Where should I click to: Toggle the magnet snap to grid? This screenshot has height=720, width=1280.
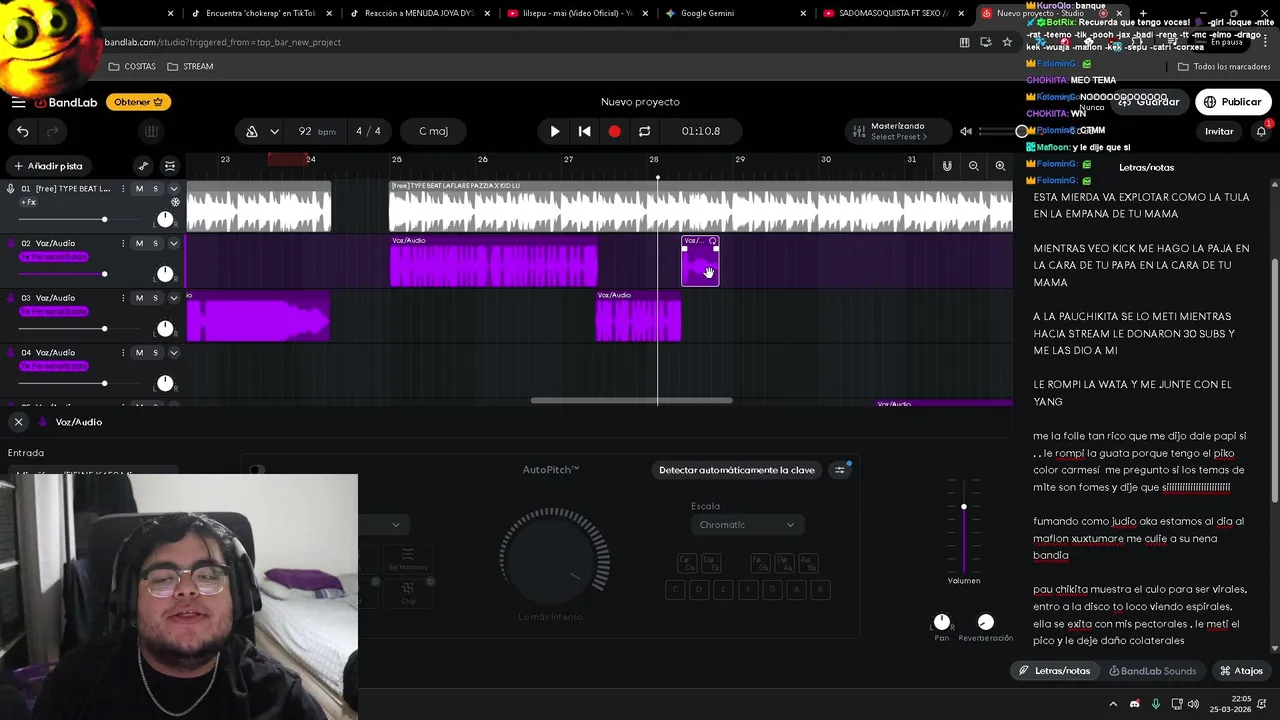(946, 166)
